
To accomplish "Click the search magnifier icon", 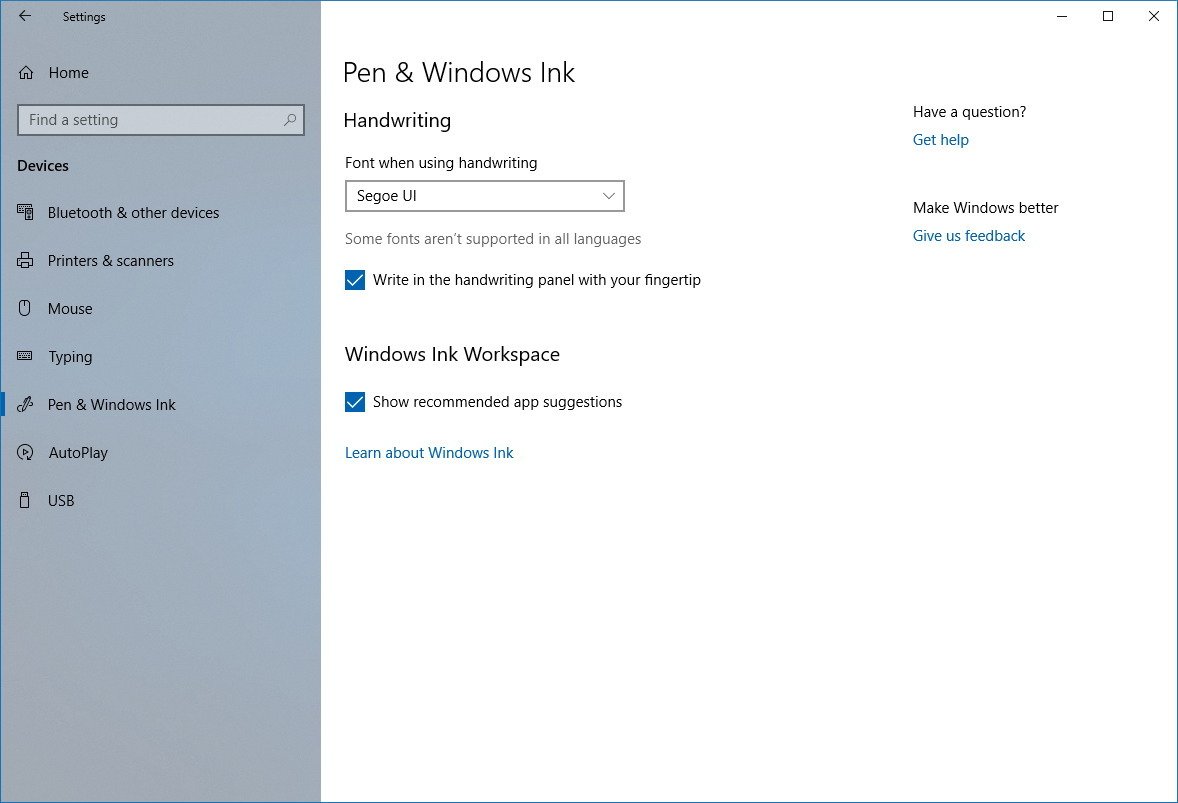I will tap(290, 119).
